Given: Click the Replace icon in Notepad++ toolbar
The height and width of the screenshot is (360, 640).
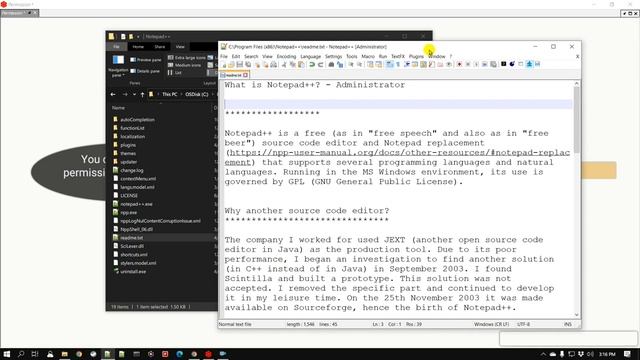Looking at the screenshot, I should [340, 64].
